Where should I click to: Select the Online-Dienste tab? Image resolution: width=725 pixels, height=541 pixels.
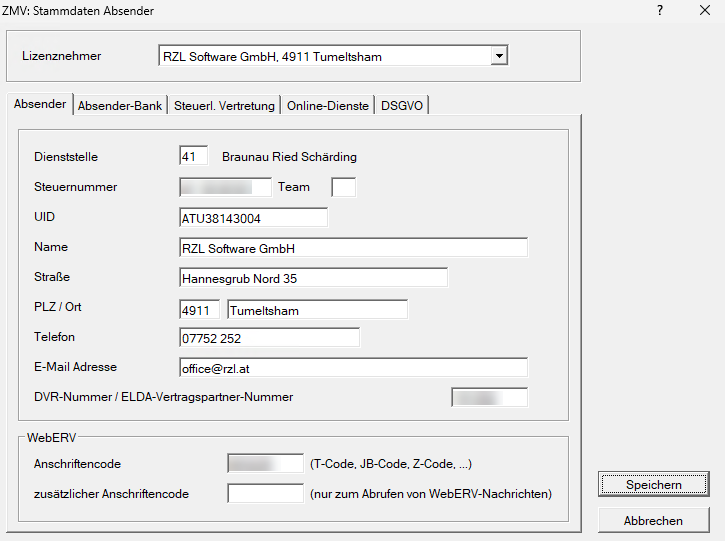coord(327,106)
